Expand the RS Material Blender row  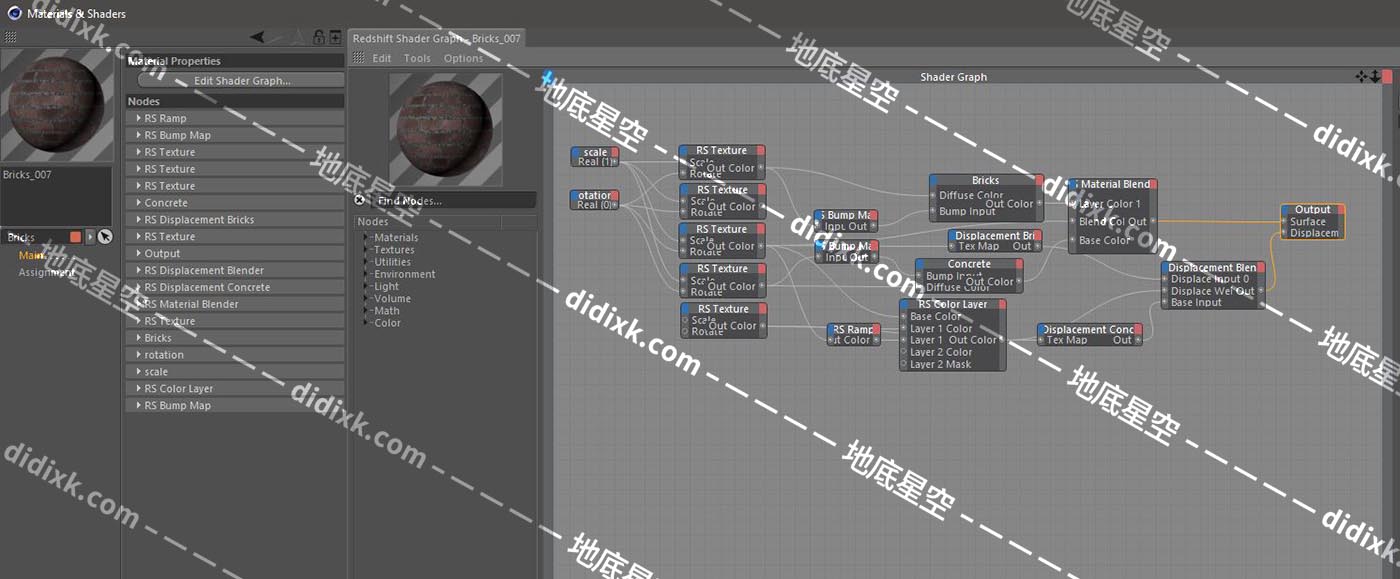point(138,304)
